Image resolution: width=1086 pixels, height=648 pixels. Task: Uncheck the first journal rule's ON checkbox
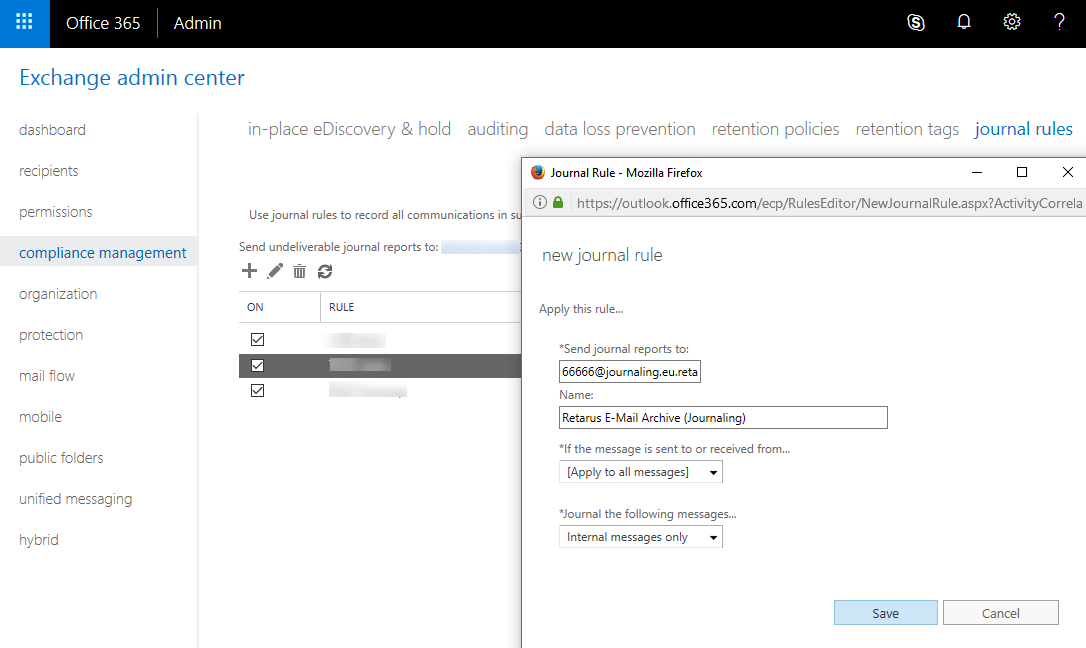[x=257, y=340]
